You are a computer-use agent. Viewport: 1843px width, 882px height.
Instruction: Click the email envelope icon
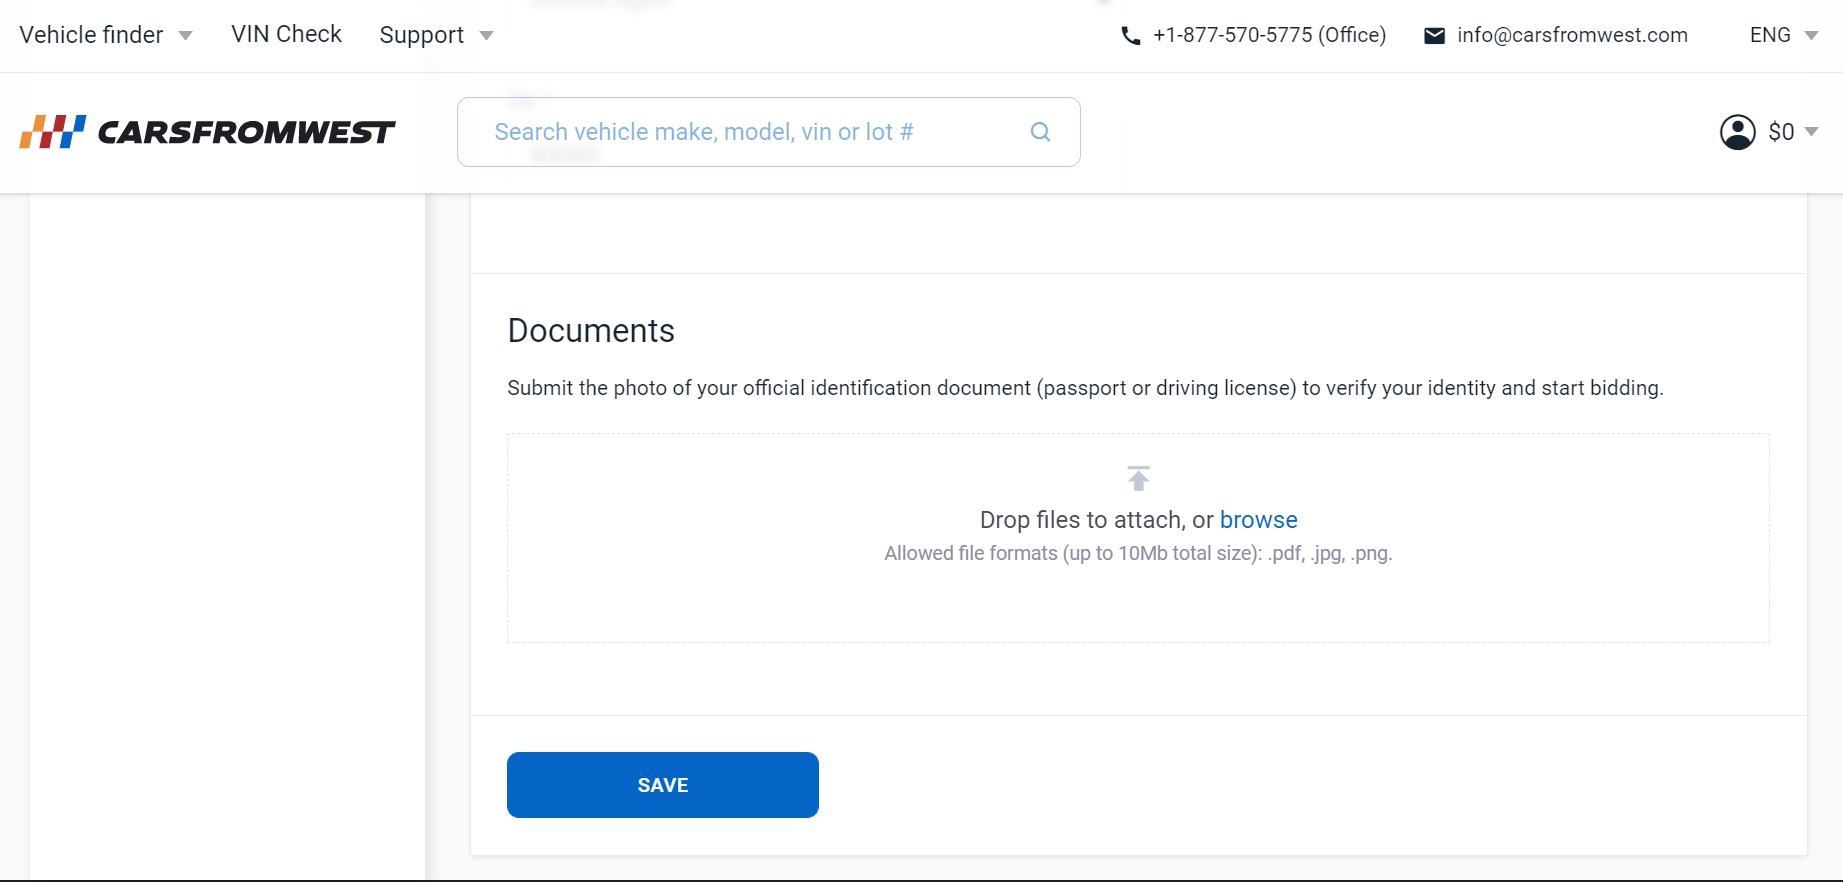point(1434,36)
